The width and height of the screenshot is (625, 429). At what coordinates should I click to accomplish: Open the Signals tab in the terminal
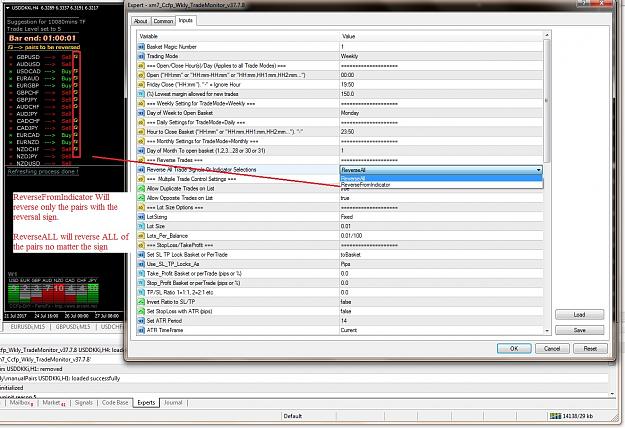(84, 403)
